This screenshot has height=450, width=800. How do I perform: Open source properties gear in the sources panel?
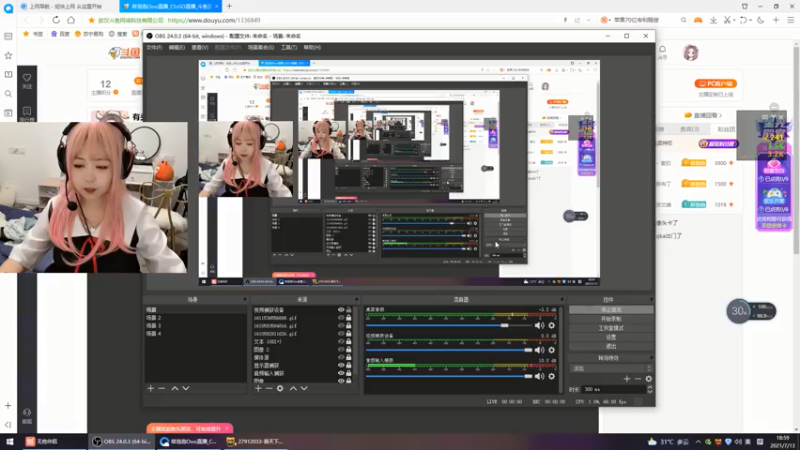coord(280,388)
